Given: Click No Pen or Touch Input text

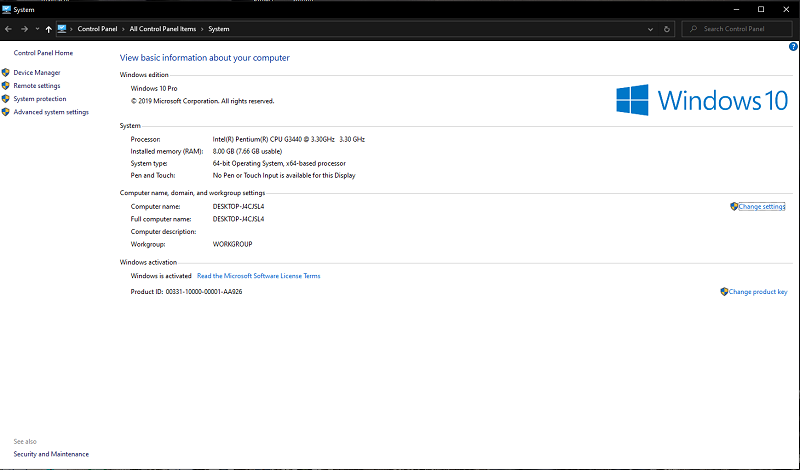Looking at the screenshot, I should point(284,176).
